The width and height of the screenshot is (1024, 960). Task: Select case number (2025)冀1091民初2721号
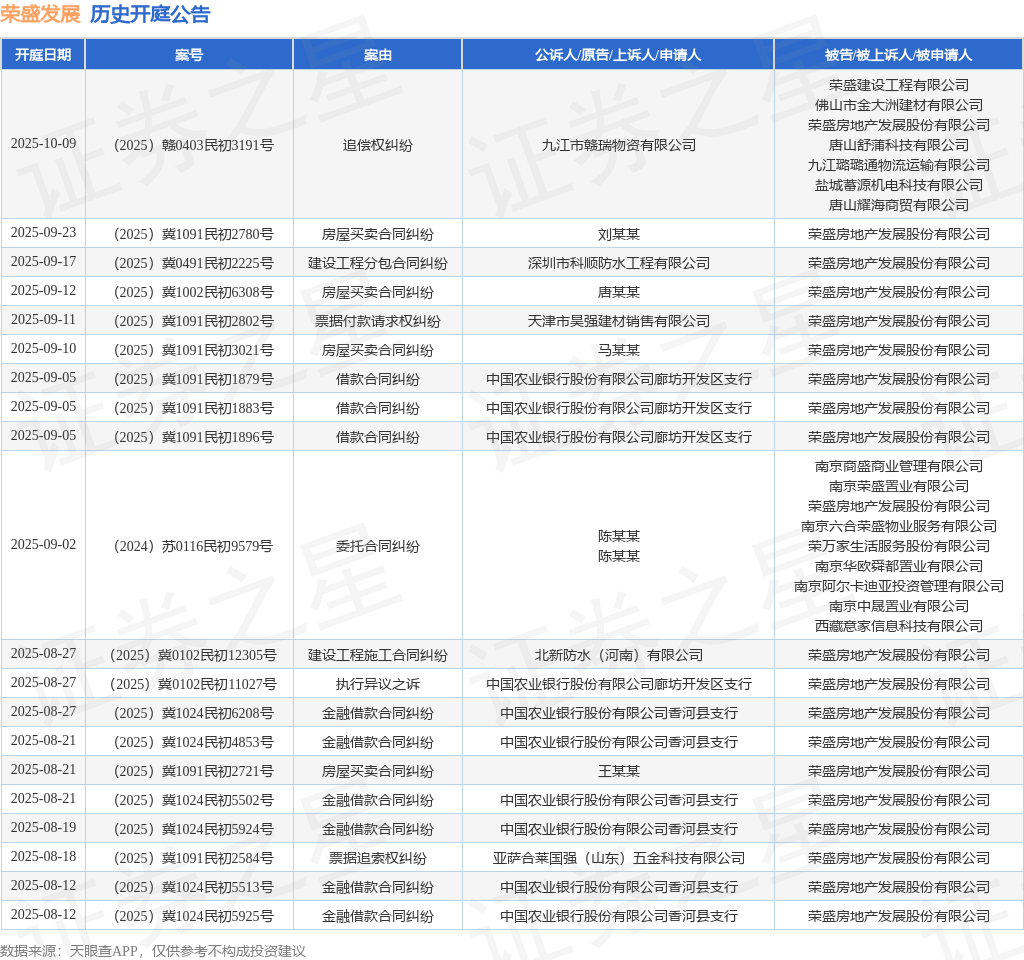click(x=192, y=771)
